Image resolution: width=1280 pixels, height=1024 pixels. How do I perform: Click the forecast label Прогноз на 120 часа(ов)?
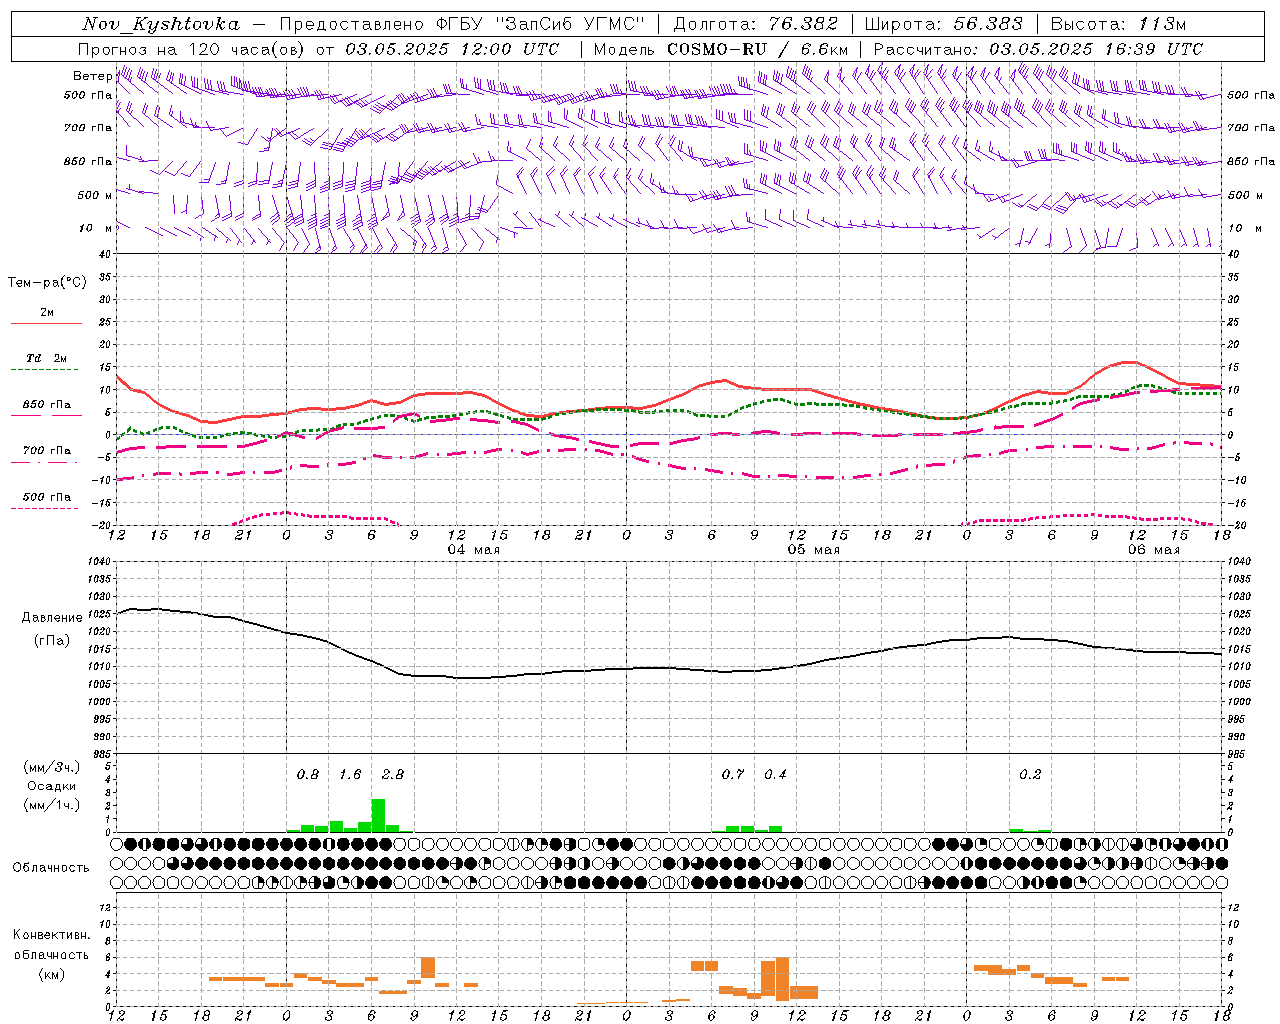[193, 49]
